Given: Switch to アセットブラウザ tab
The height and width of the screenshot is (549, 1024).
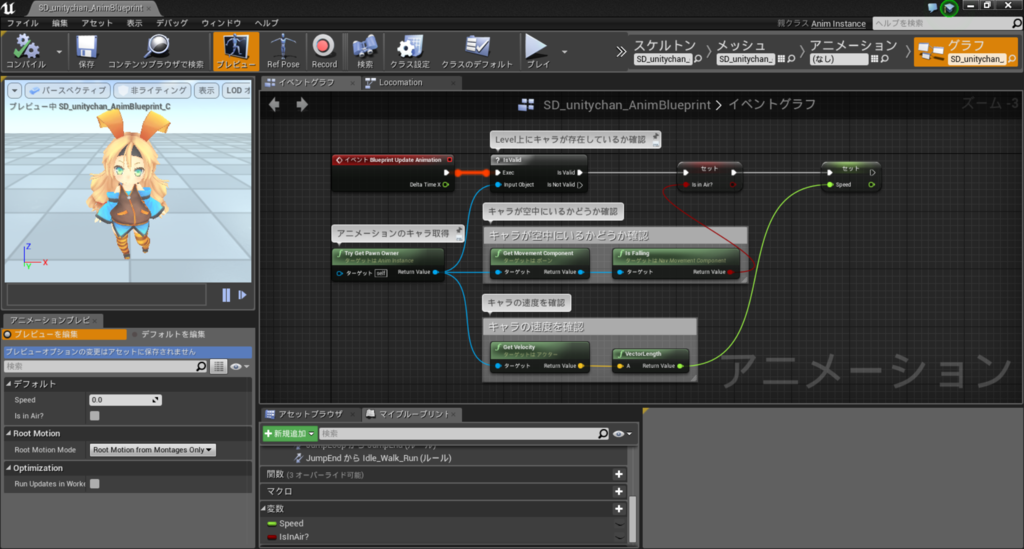Looking at the screenshot, I should [310, 414].
